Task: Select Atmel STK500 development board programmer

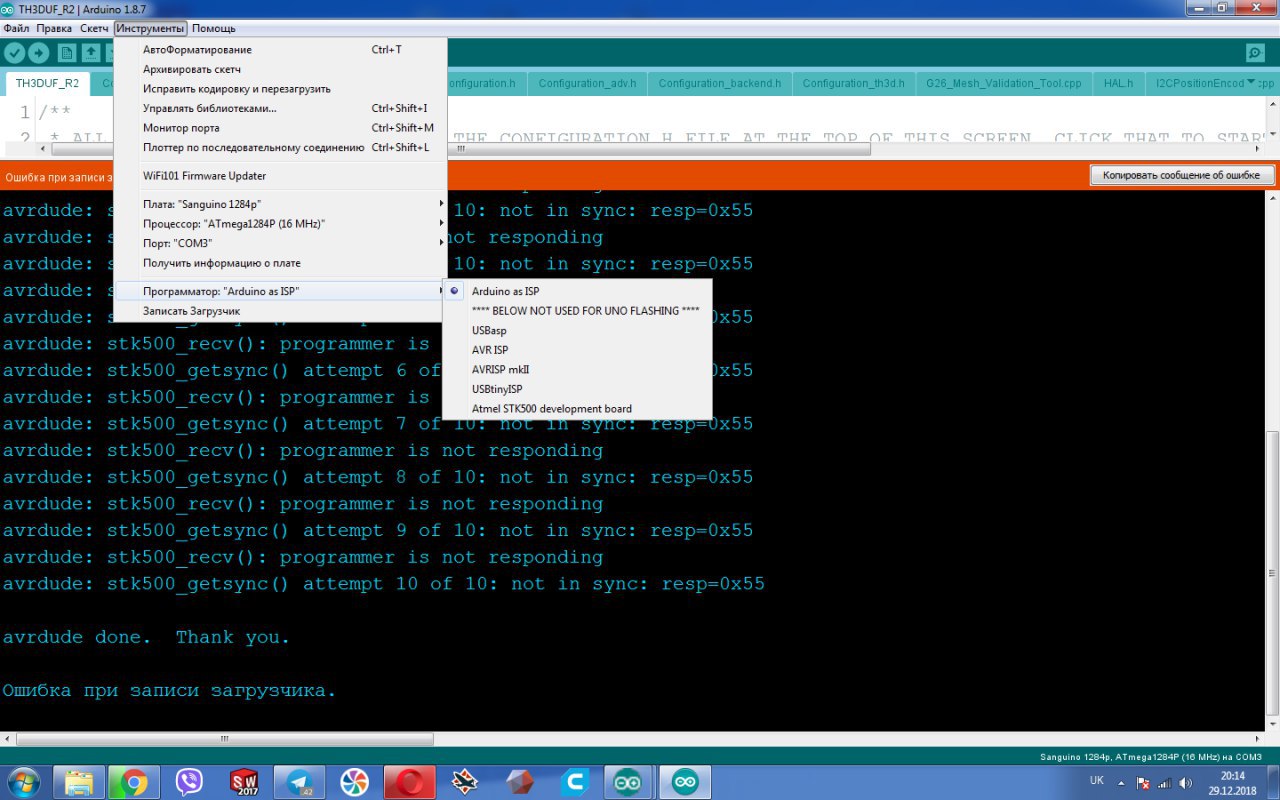Action: [577, 408]
